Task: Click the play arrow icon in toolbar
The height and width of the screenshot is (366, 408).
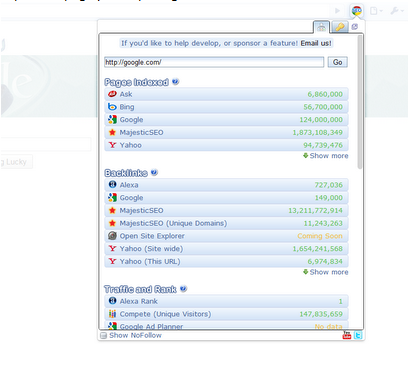Action: click(337, 11)
